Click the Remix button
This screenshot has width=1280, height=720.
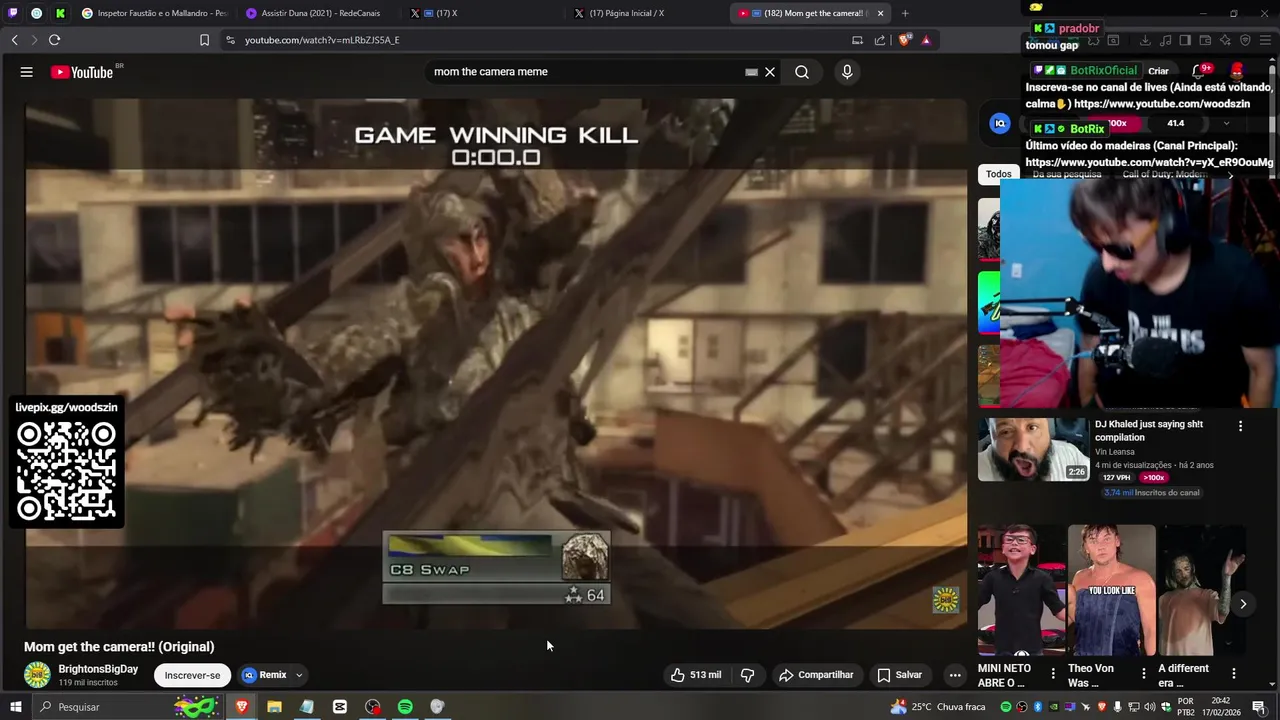(265, 675)
